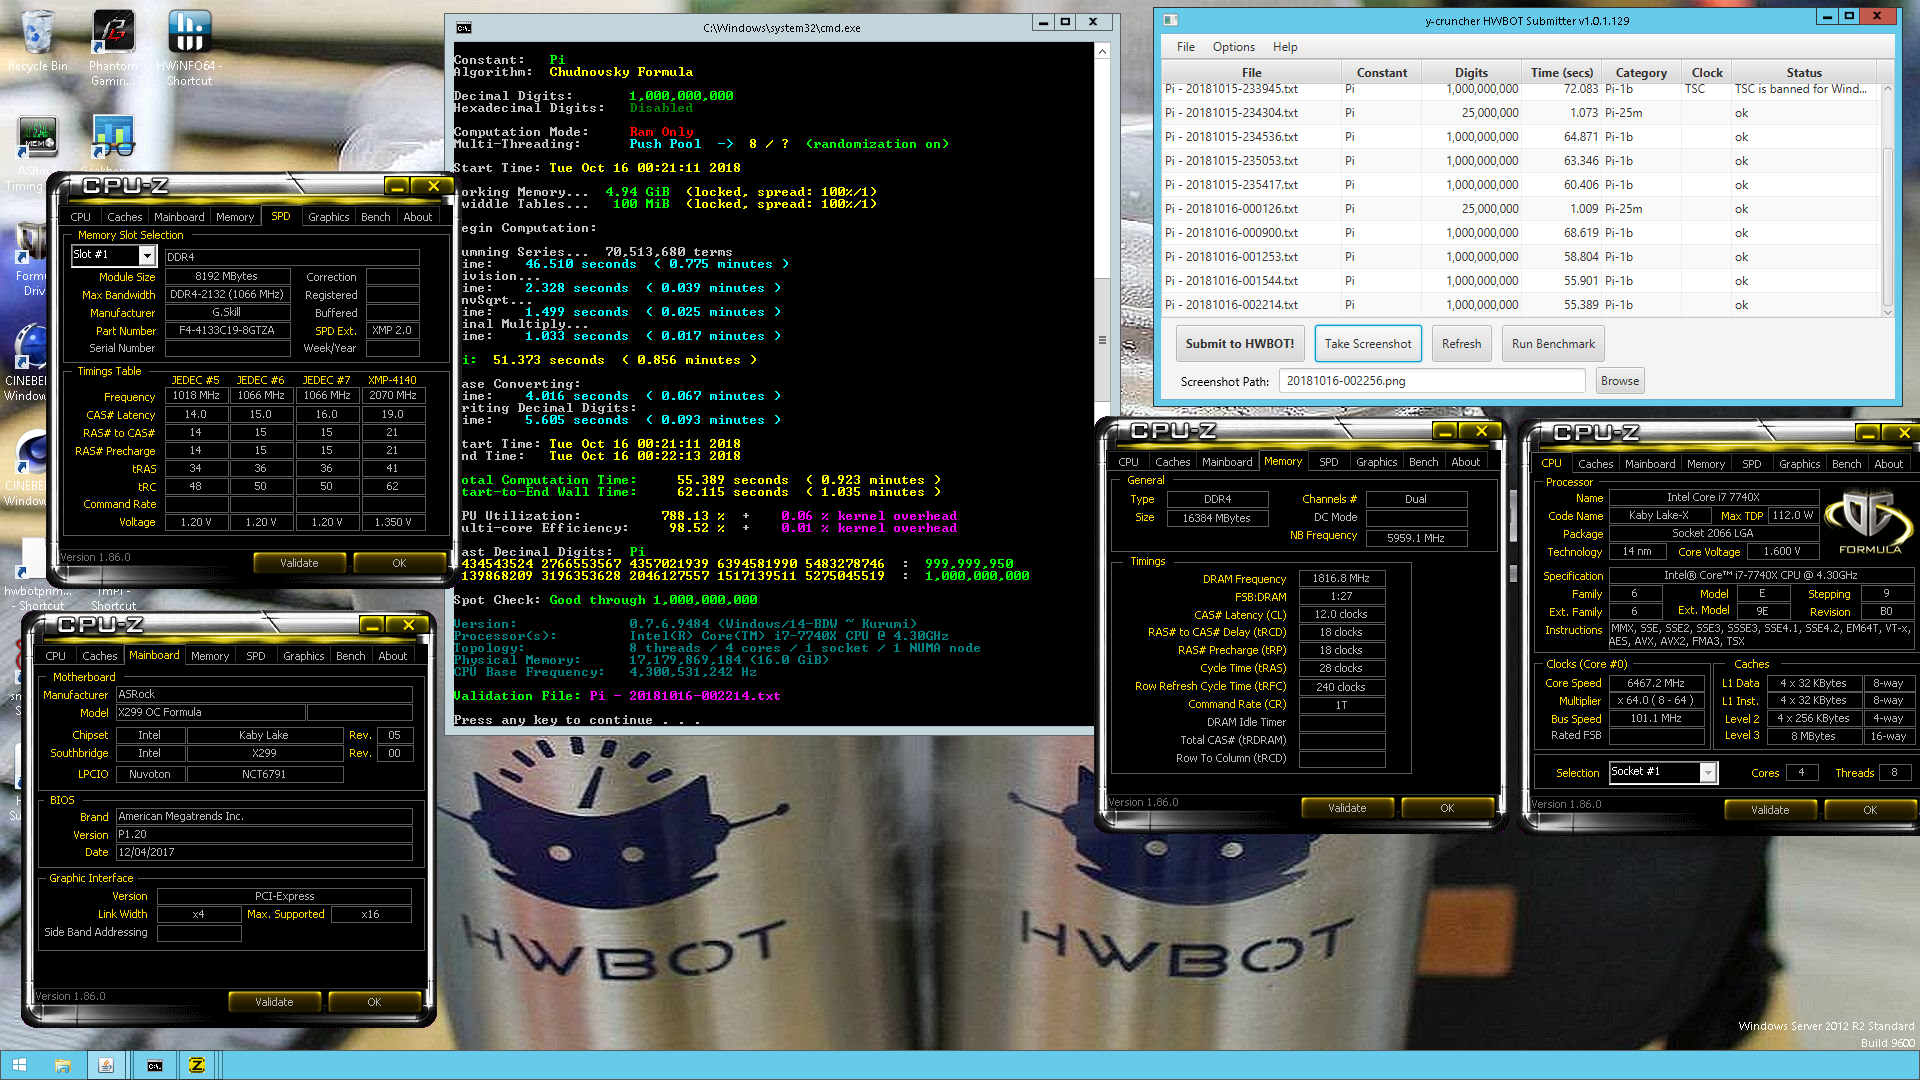Click OK in CPU tab window

[x=1869, y=810]
